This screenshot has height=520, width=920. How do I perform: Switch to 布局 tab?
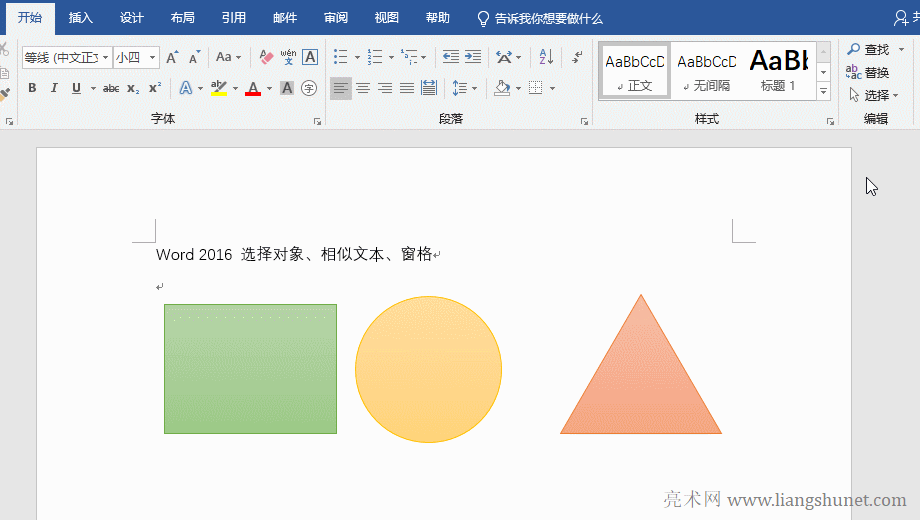pos(182,18)
